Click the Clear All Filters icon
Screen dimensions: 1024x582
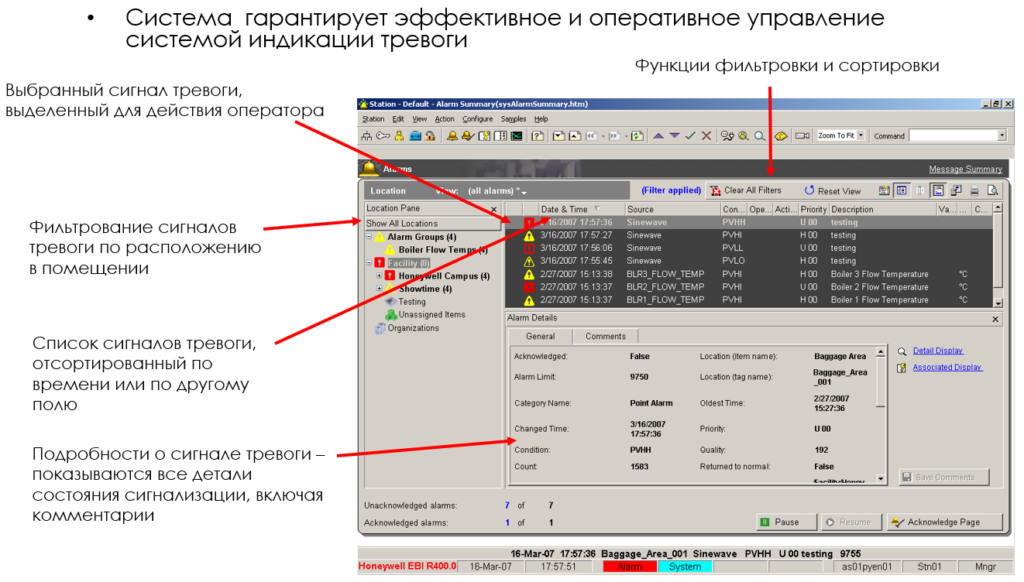point(714,190)
